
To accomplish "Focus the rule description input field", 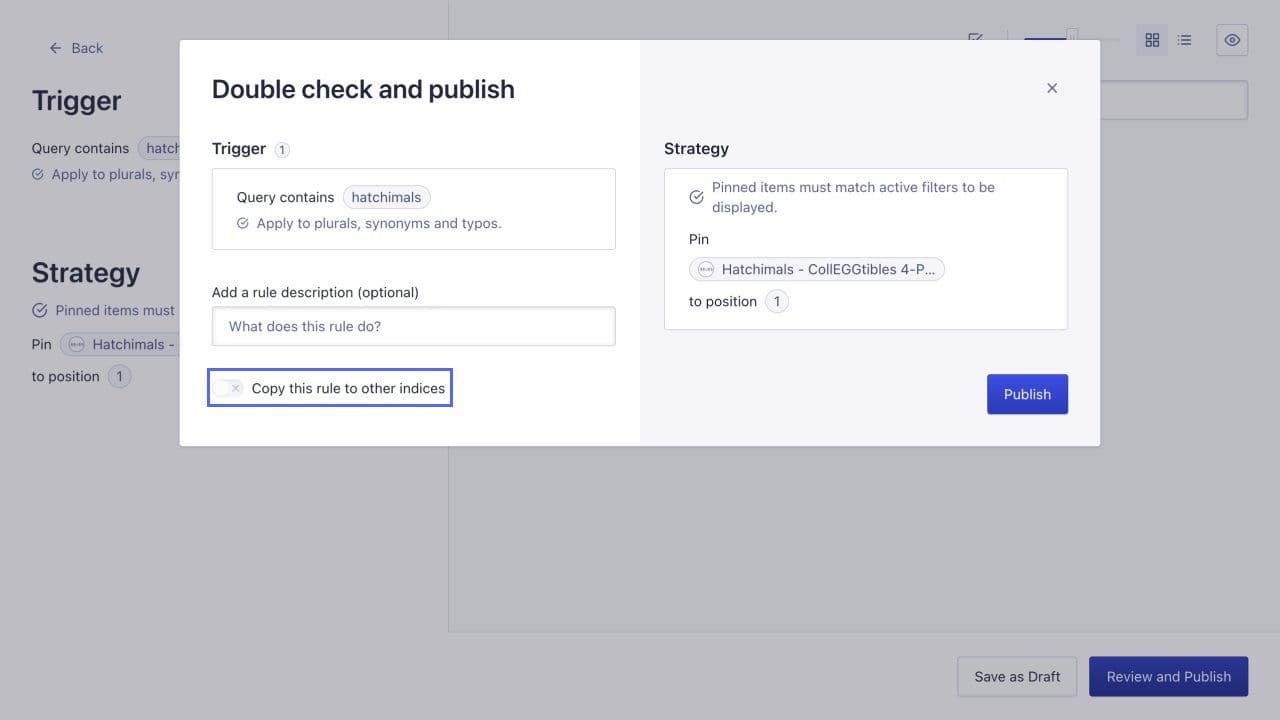I will click(x=413, y=326).
